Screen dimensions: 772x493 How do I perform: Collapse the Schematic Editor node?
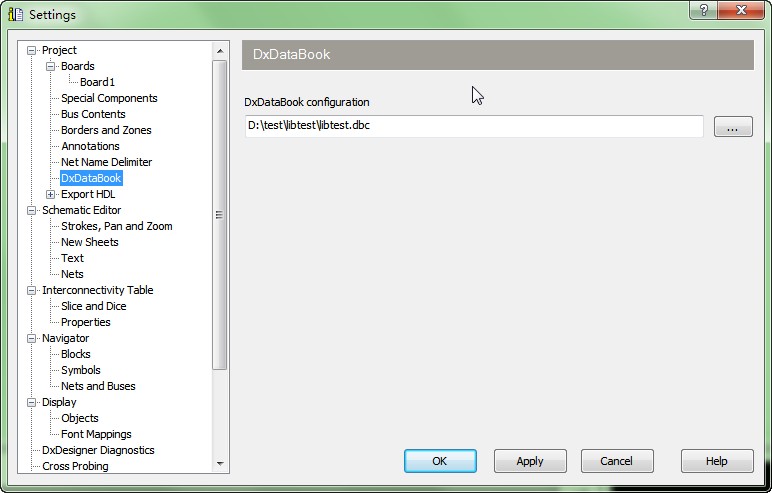coord(32,210)
